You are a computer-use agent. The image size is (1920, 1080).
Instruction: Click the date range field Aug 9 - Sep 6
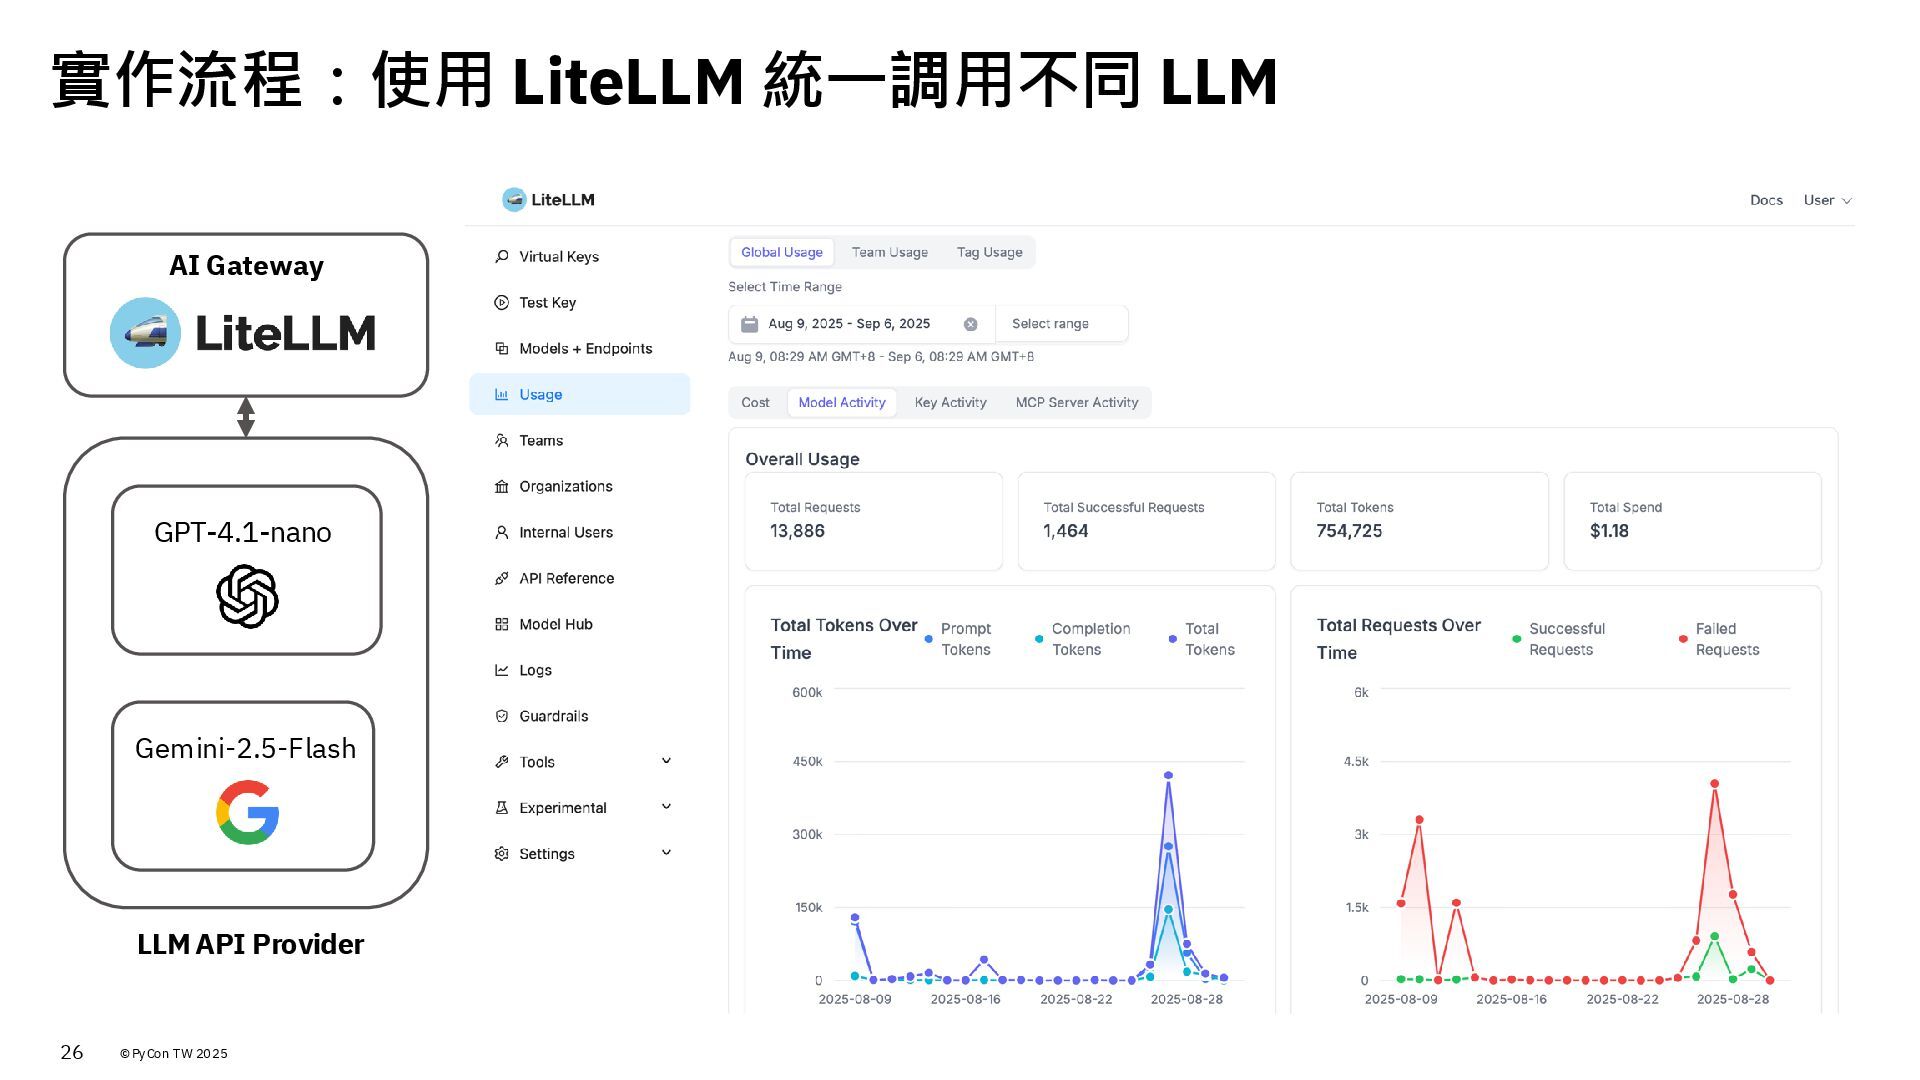[x=861, y=324]
